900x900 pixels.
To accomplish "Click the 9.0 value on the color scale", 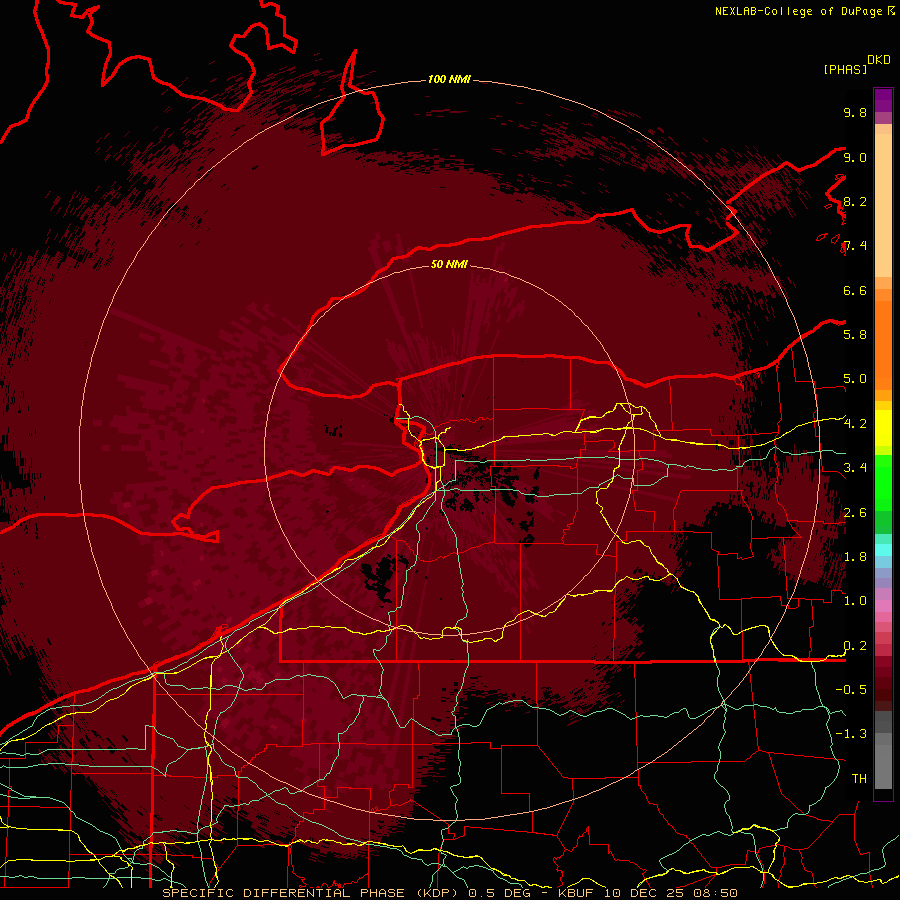I will 855,158.
